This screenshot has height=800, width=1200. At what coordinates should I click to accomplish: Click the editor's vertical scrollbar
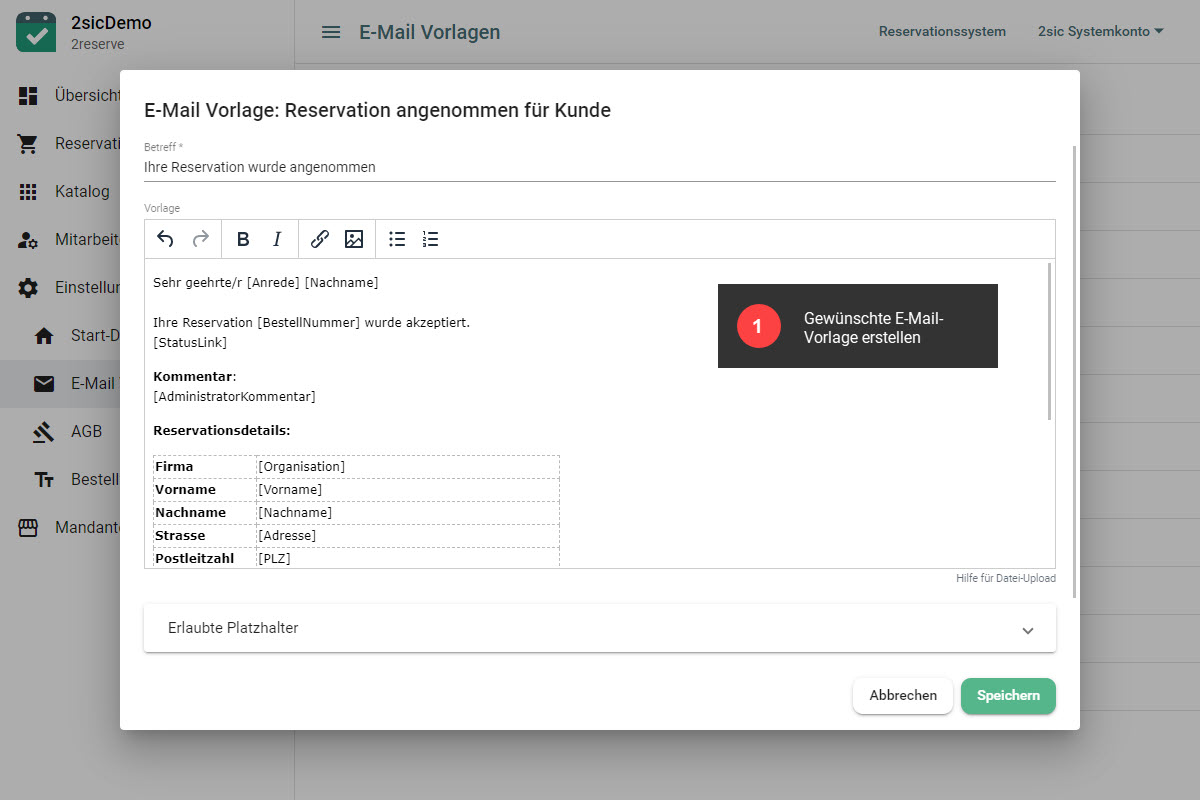[1049, 340]
